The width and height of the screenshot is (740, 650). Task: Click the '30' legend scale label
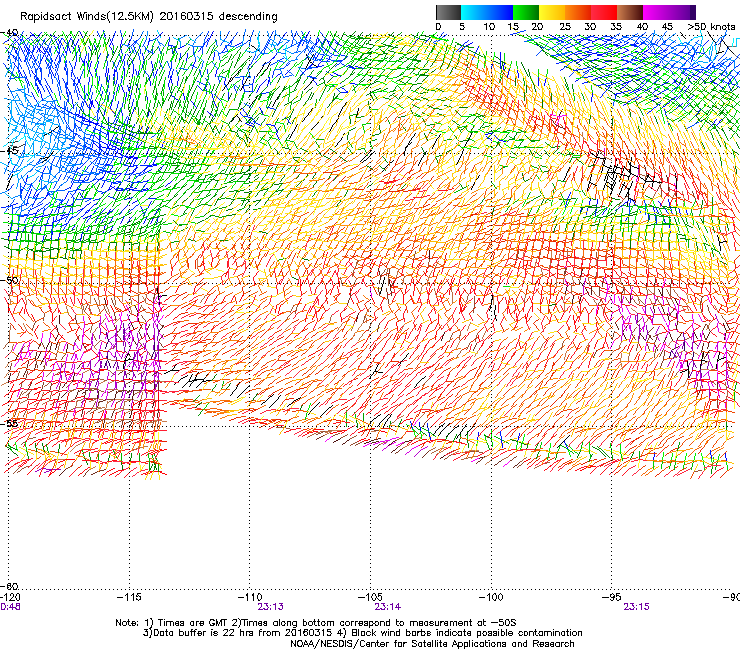point(590,27)
